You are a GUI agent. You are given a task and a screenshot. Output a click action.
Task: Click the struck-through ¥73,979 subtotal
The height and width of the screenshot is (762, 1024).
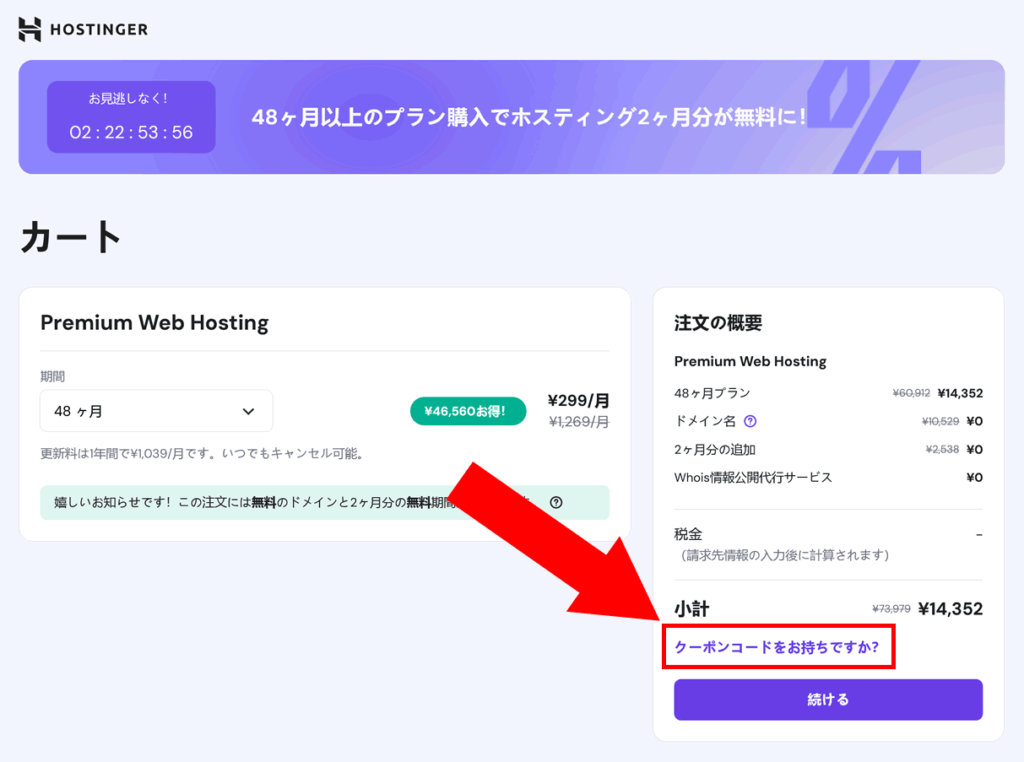click(891, 609)
